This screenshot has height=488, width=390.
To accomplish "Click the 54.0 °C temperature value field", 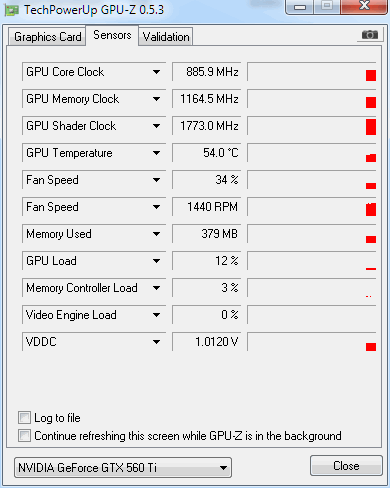I will (206, 153).
